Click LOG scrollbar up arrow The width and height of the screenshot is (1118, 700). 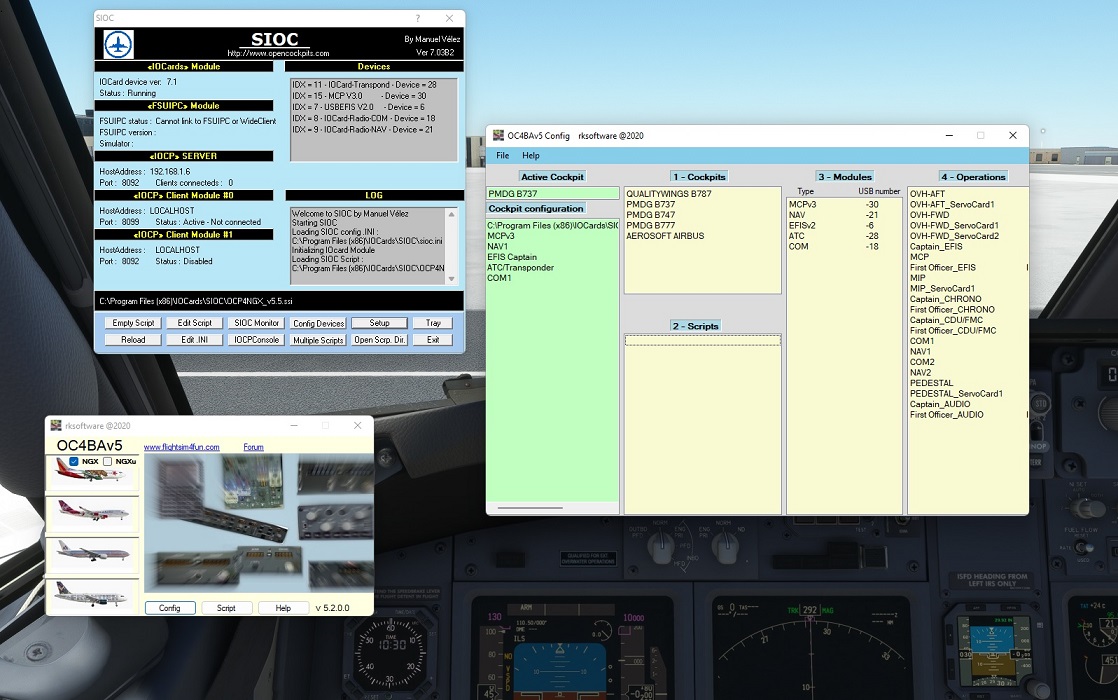451,214
